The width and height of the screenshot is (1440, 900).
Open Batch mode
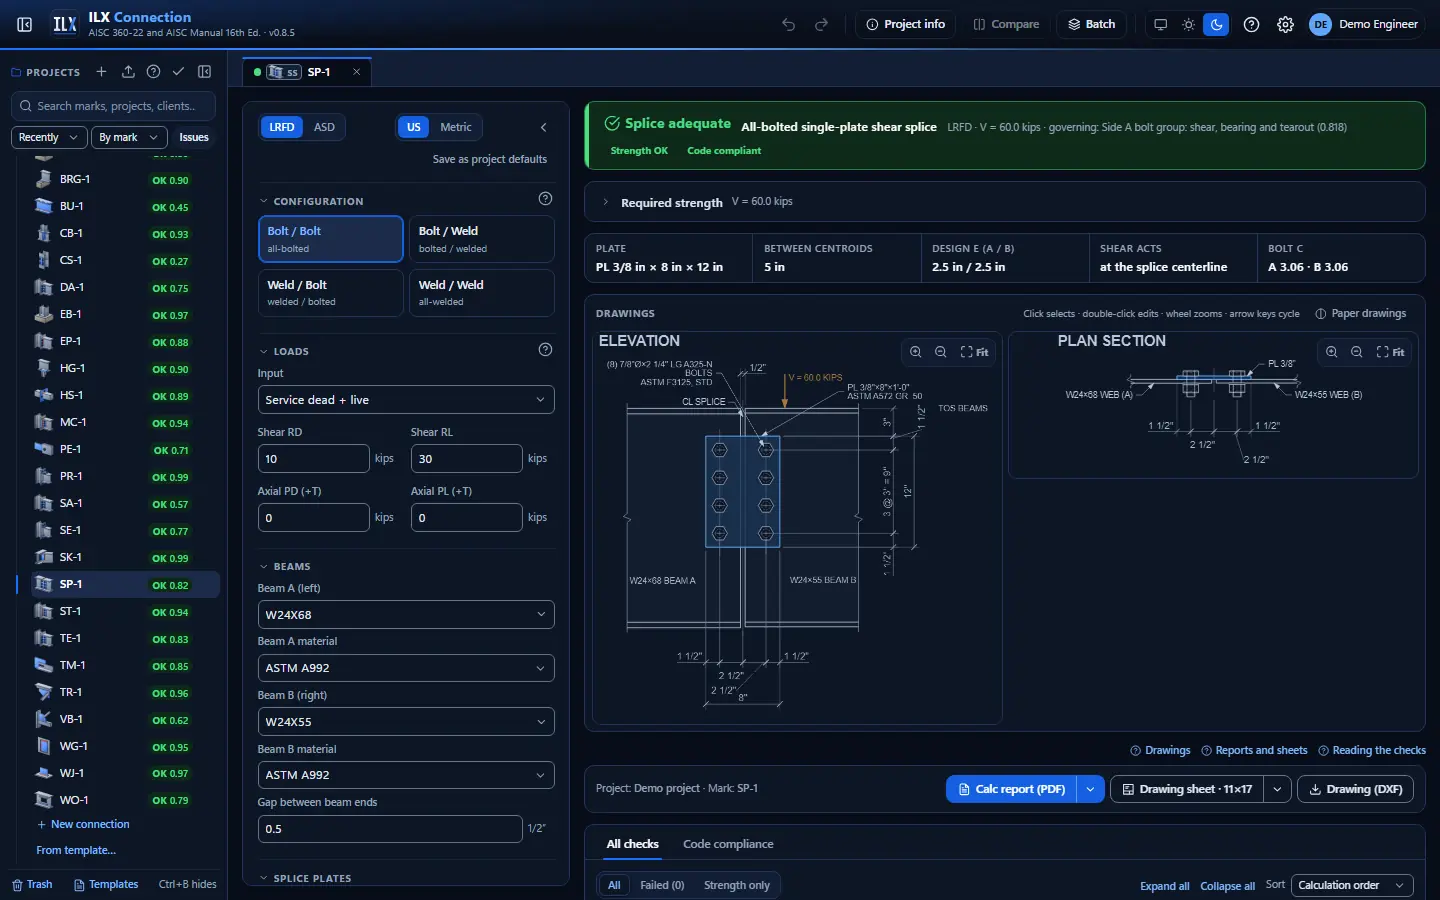(1091, 24)
